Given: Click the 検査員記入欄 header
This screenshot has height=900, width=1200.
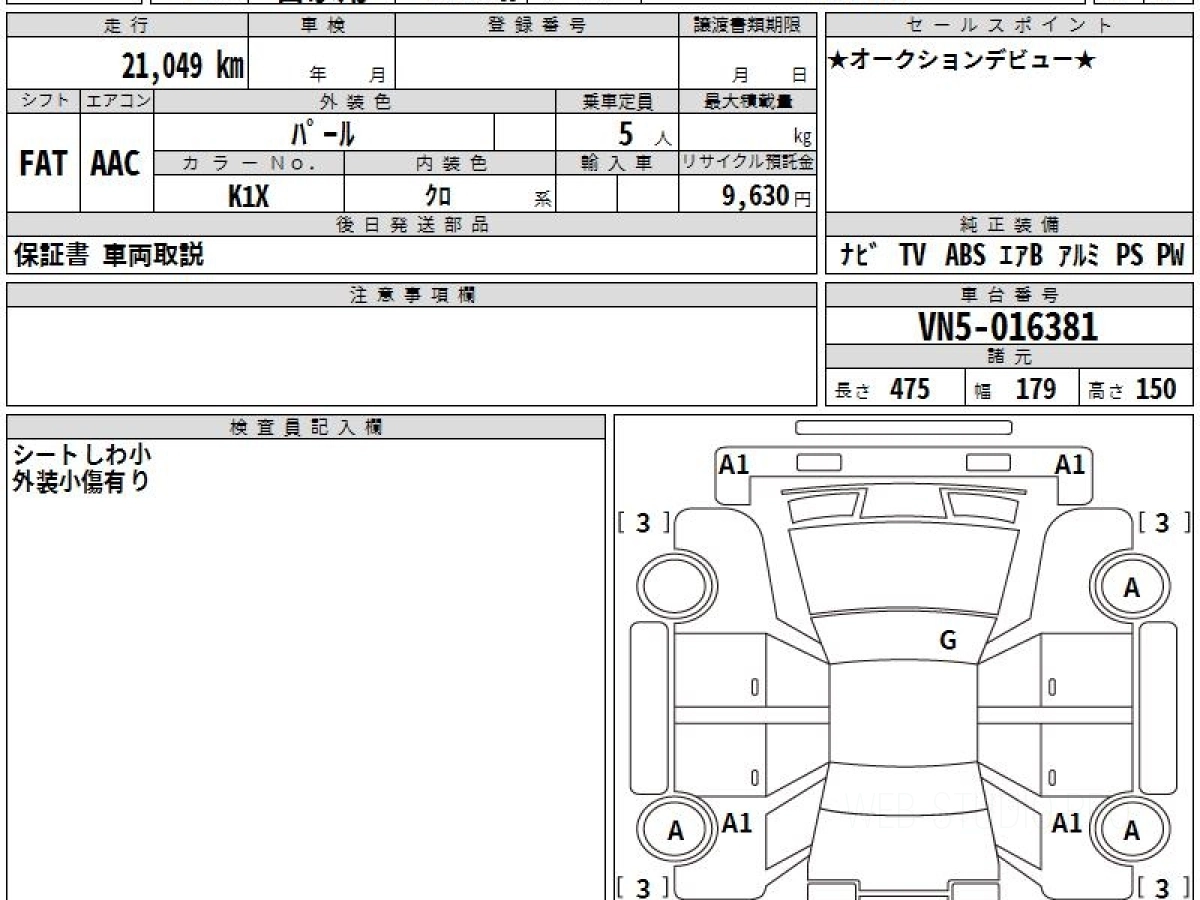Looking at the screenshot, I should (306, 426).
